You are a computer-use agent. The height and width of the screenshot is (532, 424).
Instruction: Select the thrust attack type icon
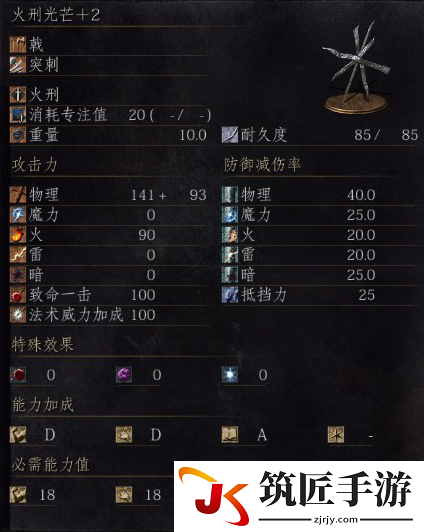[x=18, y=65]
